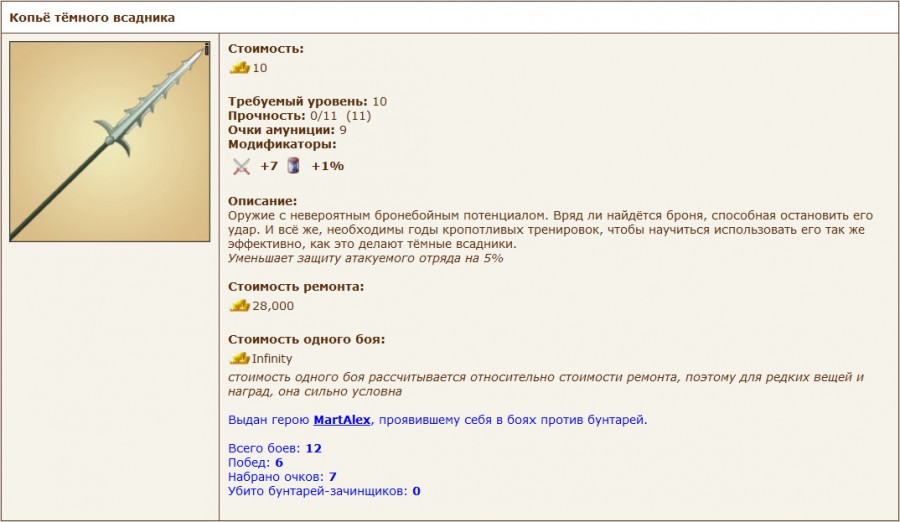The height and width of the screenshot is (522, 900).
Task: Open the MartAlex hero profile link
Action: 342,420
